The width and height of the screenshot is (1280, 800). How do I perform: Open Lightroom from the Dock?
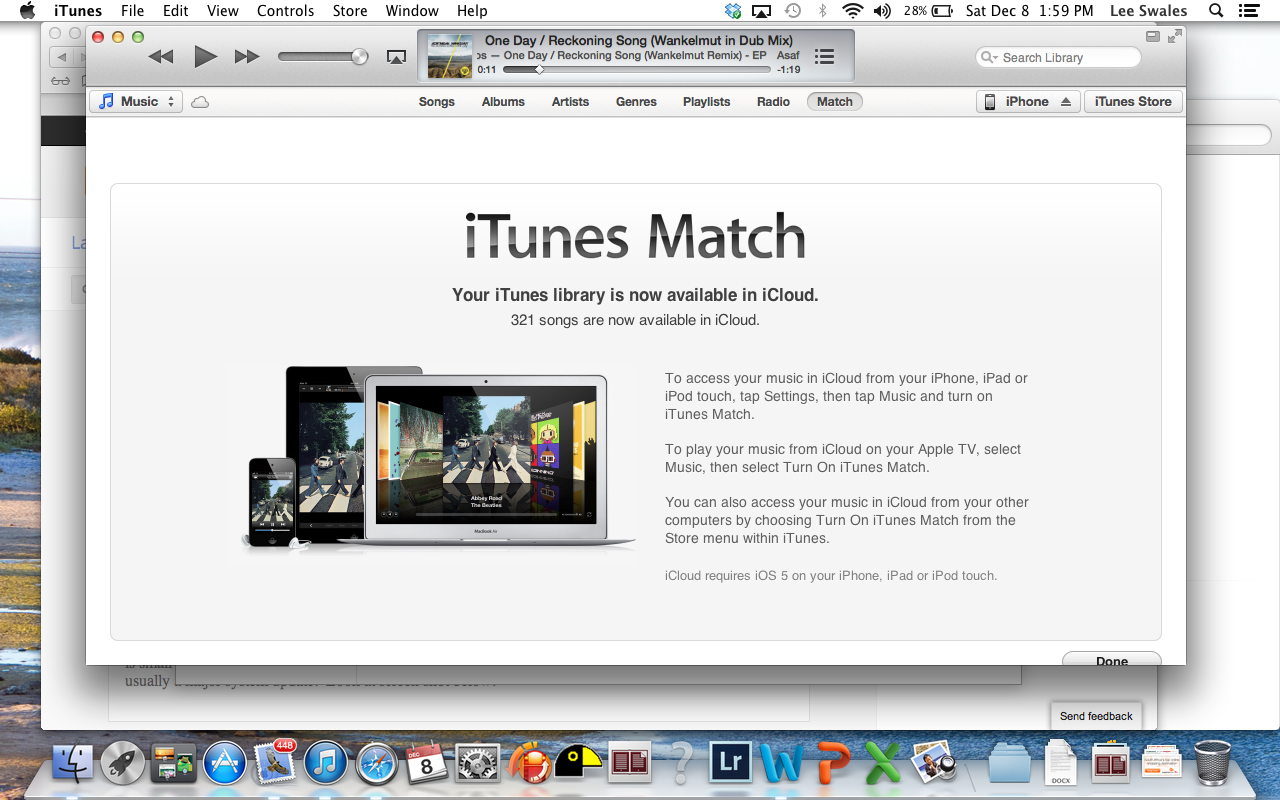coord(730,764)
